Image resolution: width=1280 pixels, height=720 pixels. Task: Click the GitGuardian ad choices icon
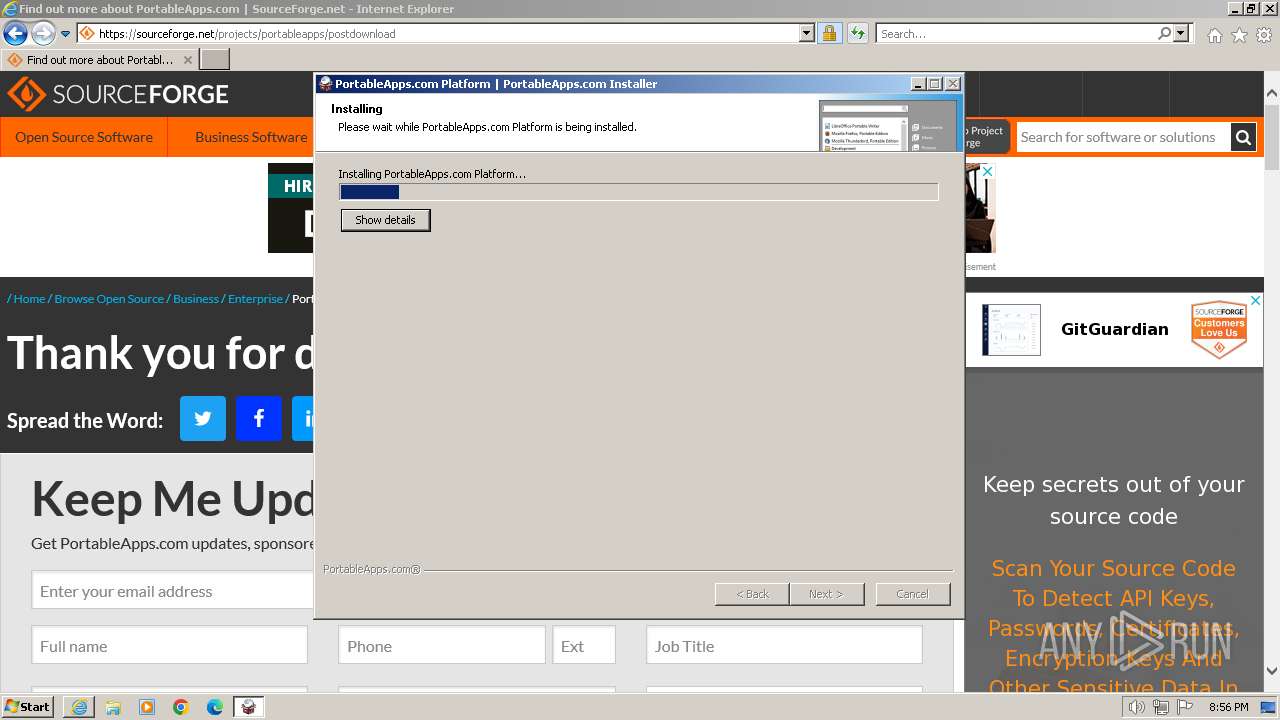pos(1256,300)
